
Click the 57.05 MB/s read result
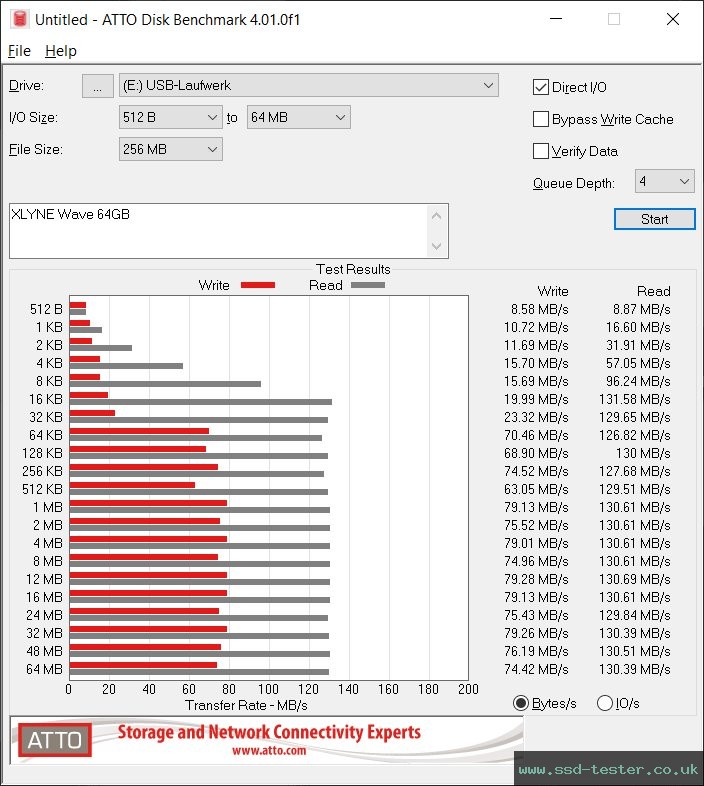(638, 363)
